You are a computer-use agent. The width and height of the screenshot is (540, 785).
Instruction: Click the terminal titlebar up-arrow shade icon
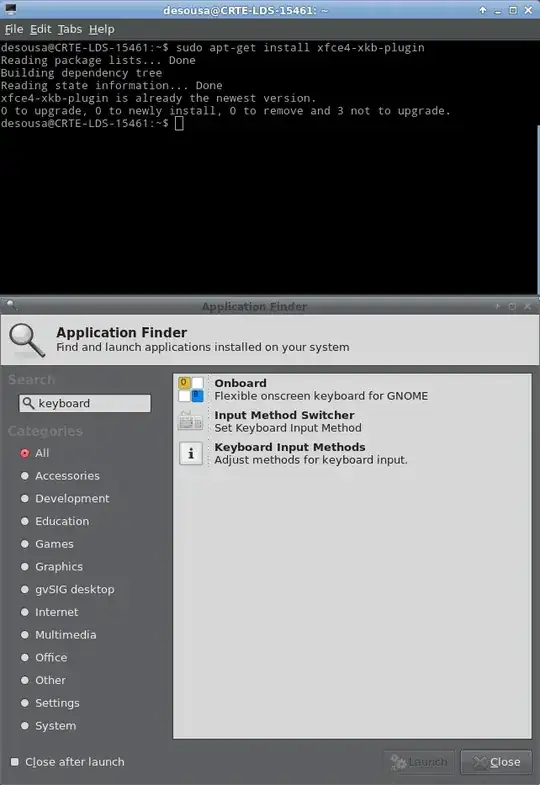click(x=483, y=10)
